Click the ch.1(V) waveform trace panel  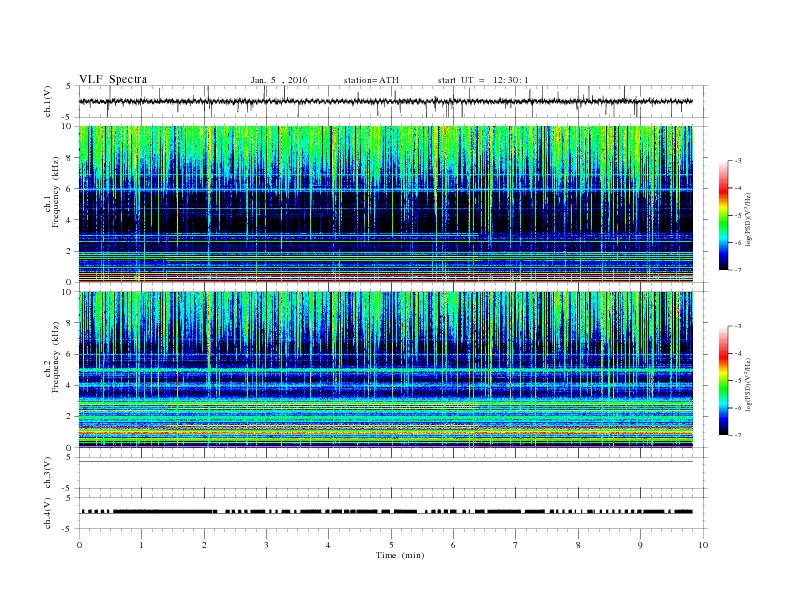pyautogui.click(x=393, y=101)
